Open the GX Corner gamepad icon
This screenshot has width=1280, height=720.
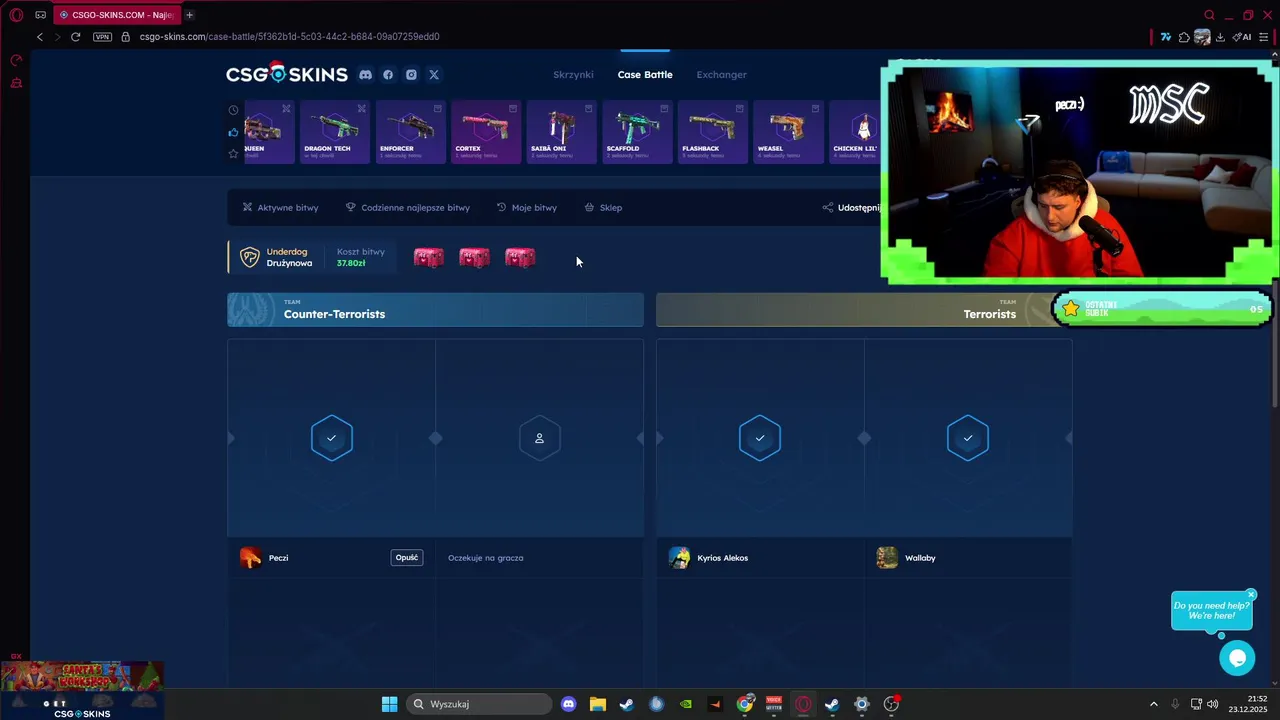click(x=41, y=15)
